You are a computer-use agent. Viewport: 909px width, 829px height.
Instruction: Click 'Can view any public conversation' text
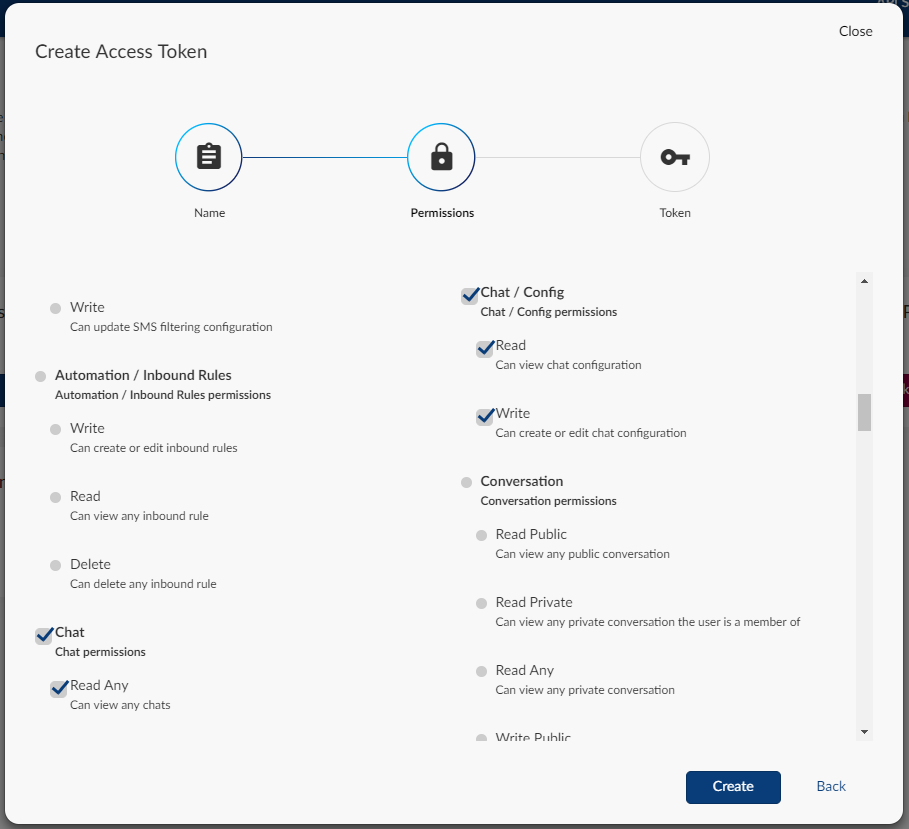click(x=582, y=554)
